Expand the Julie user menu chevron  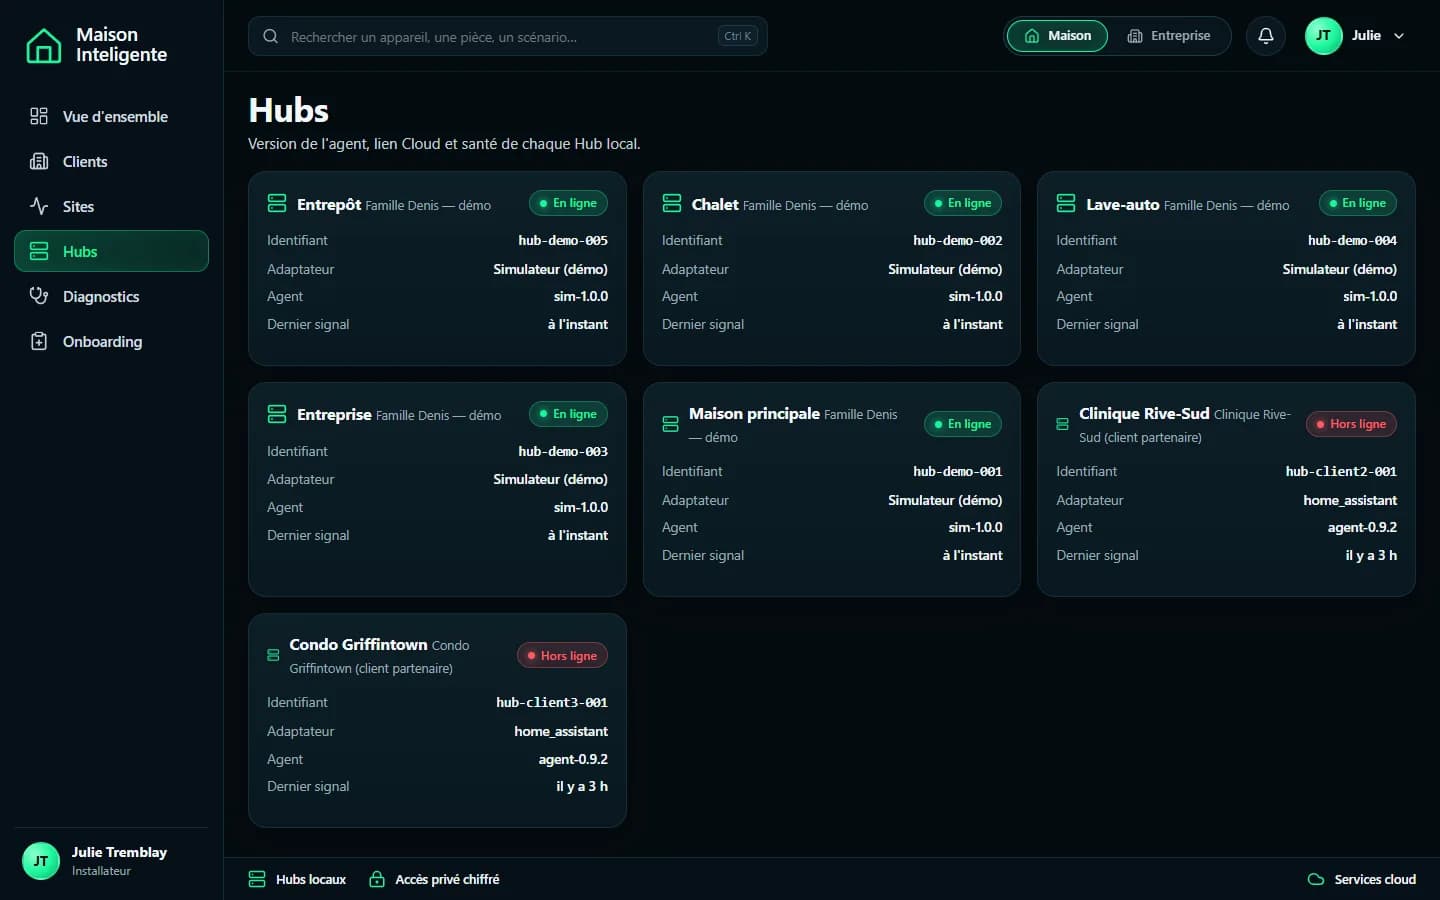click(1399, 36)
